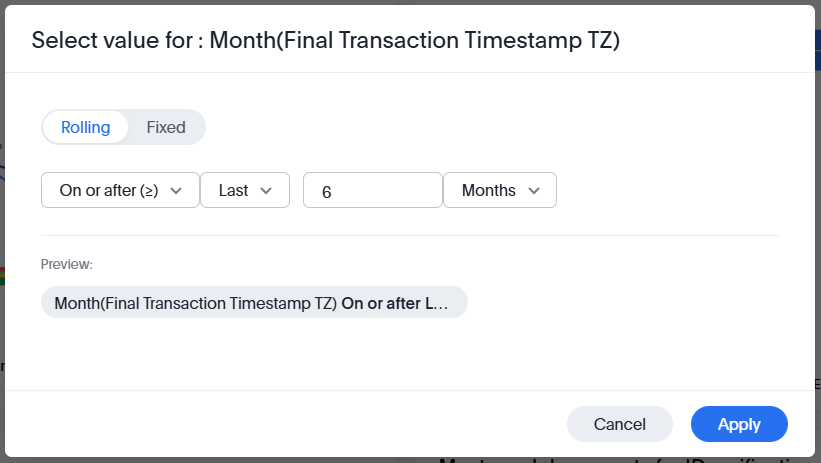The height and width of the screenshot is (463, 821).
Task: Open the 'Last' period dropdown
Action: tap(245, 190)
